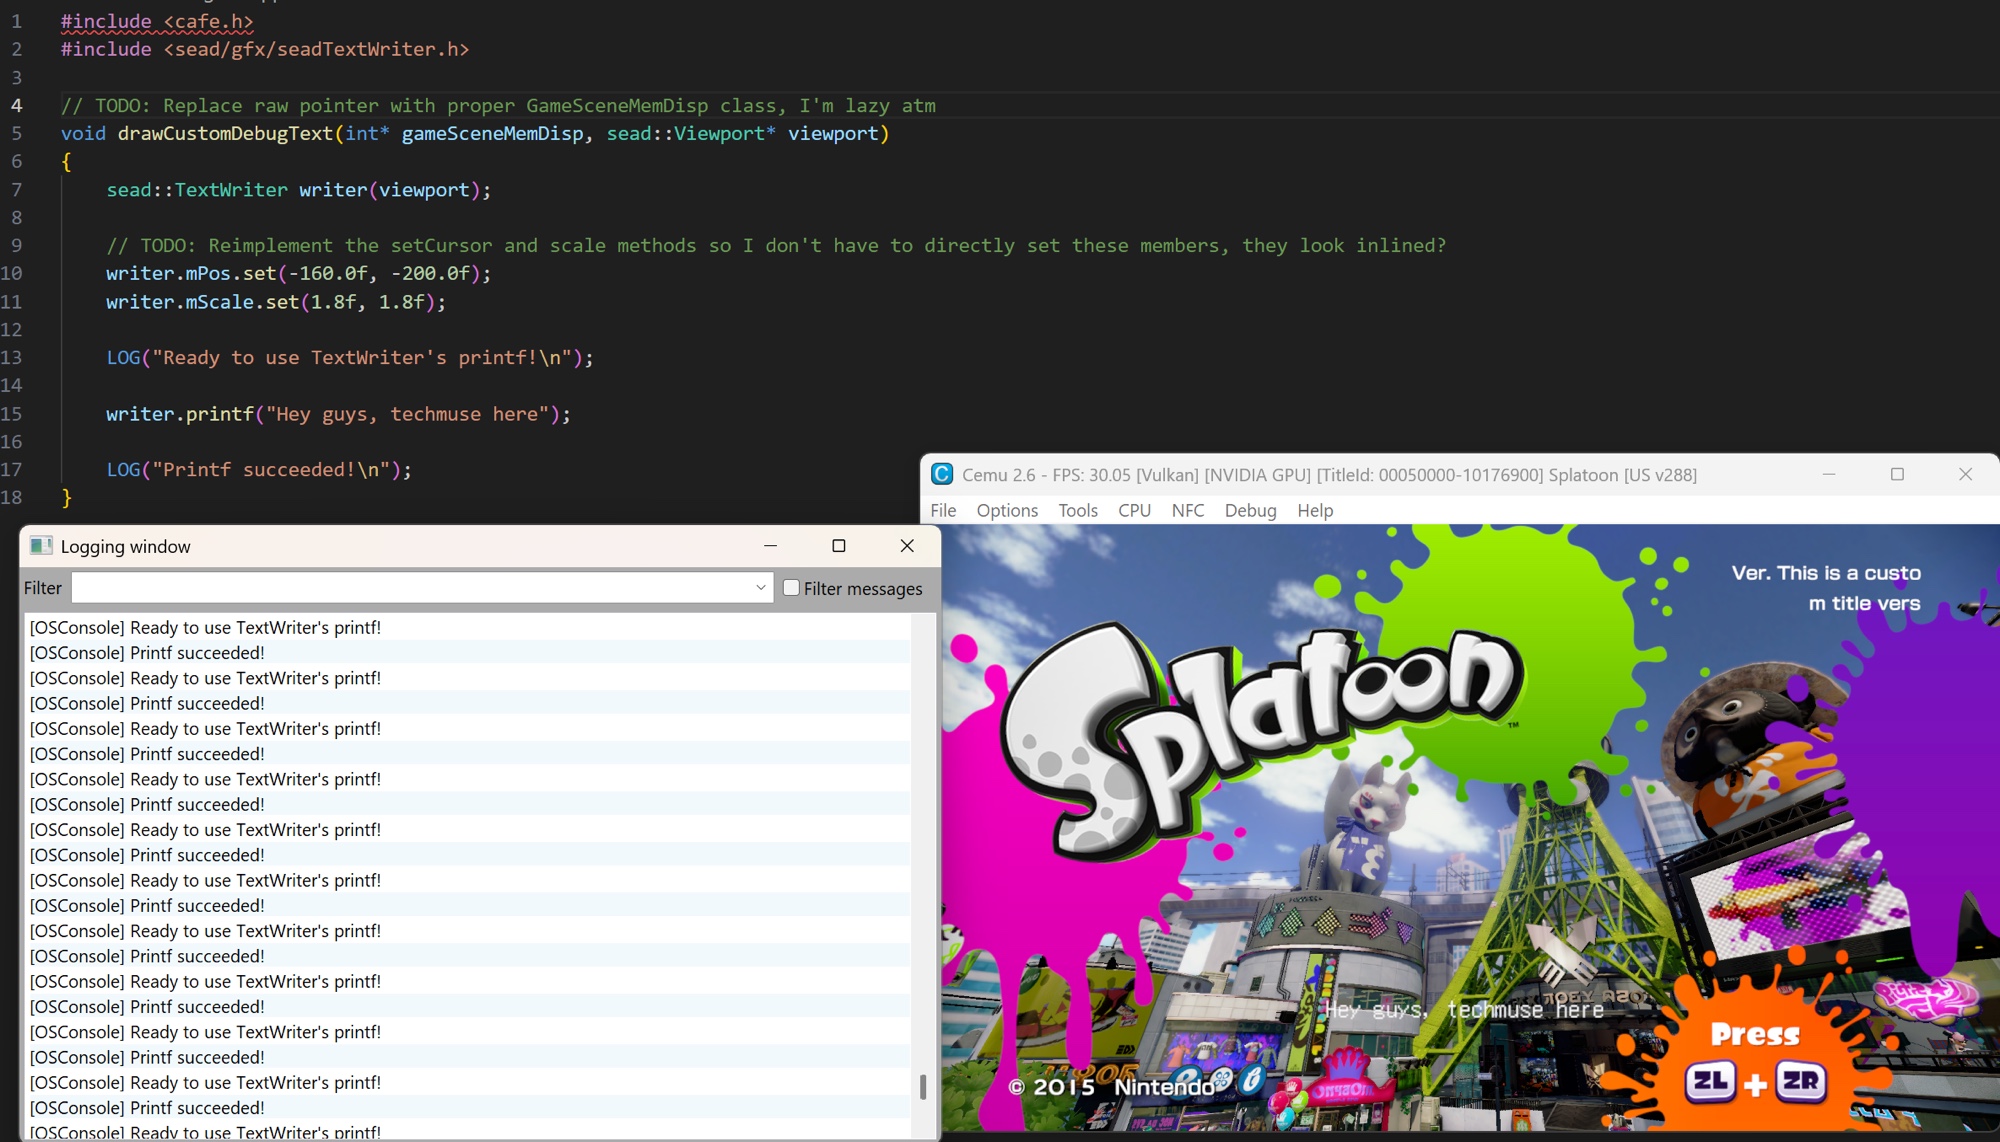Open the NFC menu

pyautogui.click(x=1187, y=510)
